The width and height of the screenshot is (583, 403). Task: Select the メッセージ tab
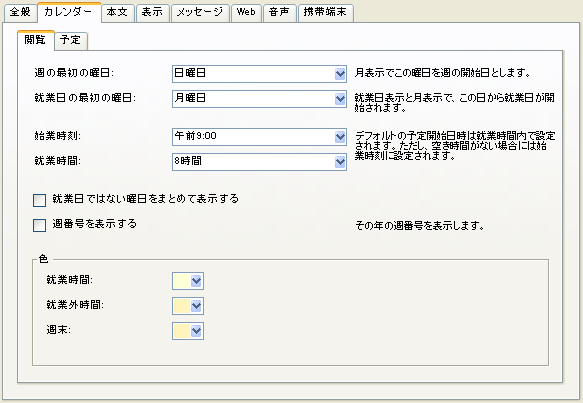click(x=200, y=13)
